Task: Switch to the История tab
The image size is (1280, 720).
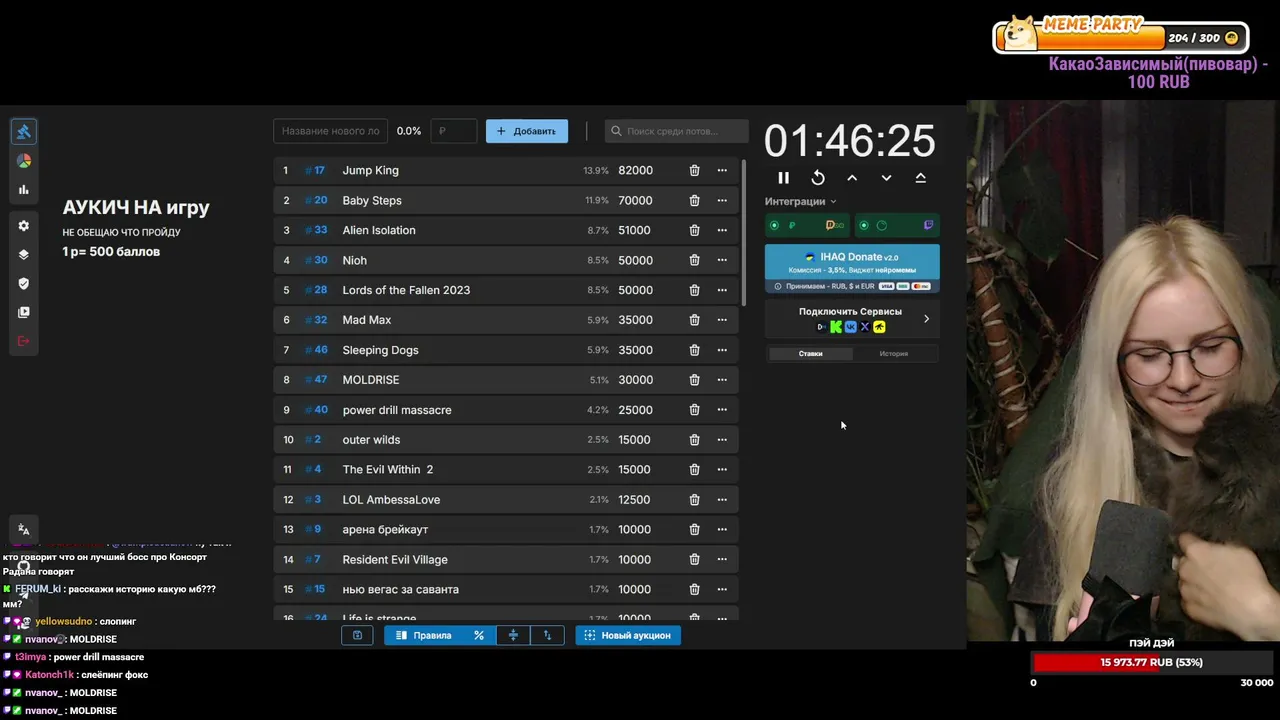Action: click(x=894, y=353)
